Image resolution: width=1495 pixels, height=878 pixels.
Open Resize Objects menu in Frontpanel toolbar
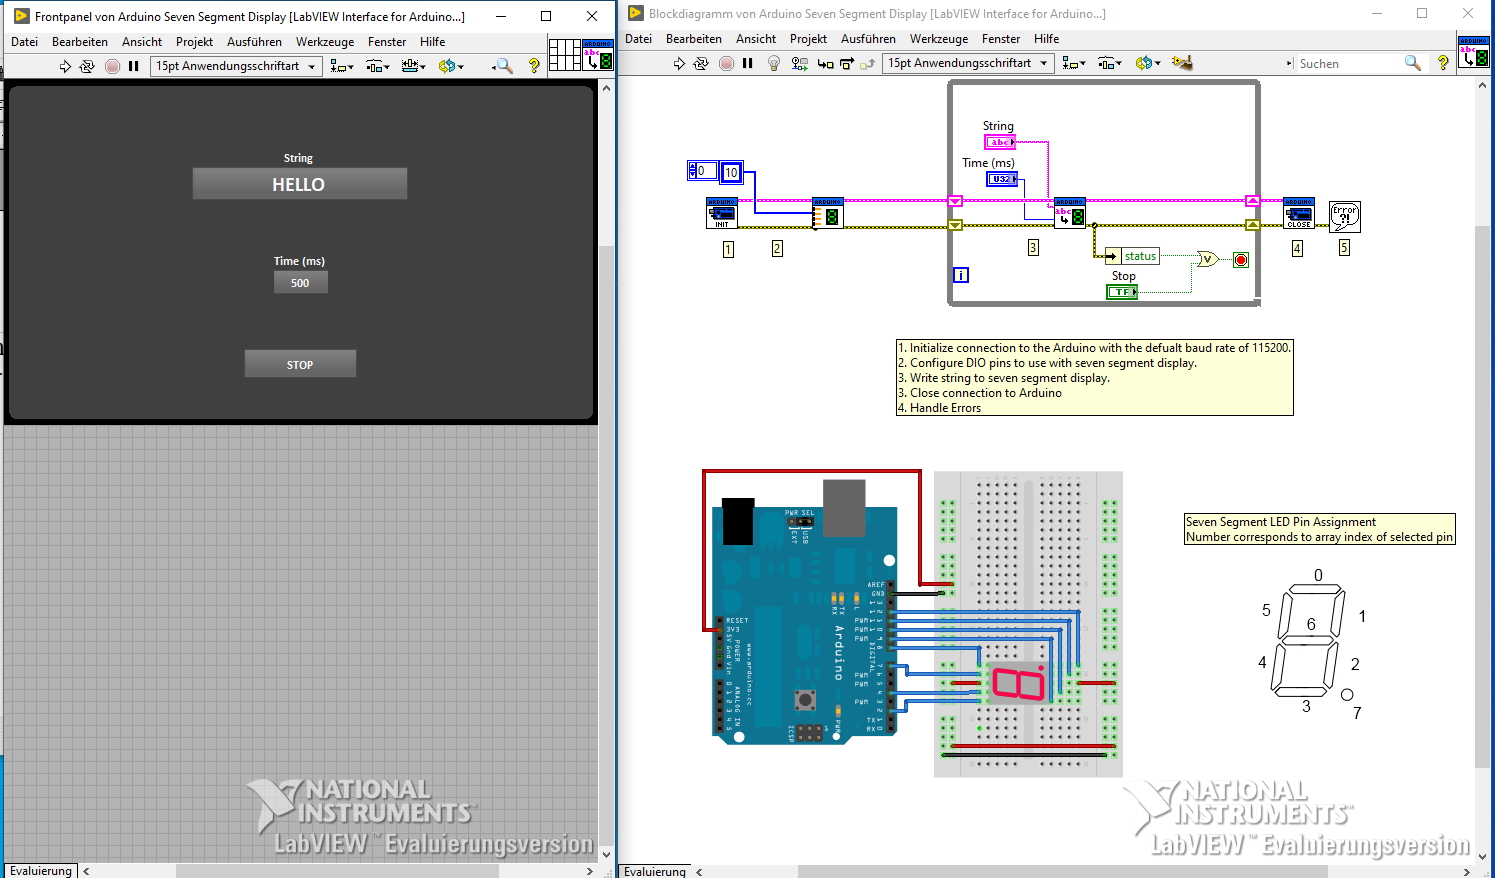(x=413, y=66)
